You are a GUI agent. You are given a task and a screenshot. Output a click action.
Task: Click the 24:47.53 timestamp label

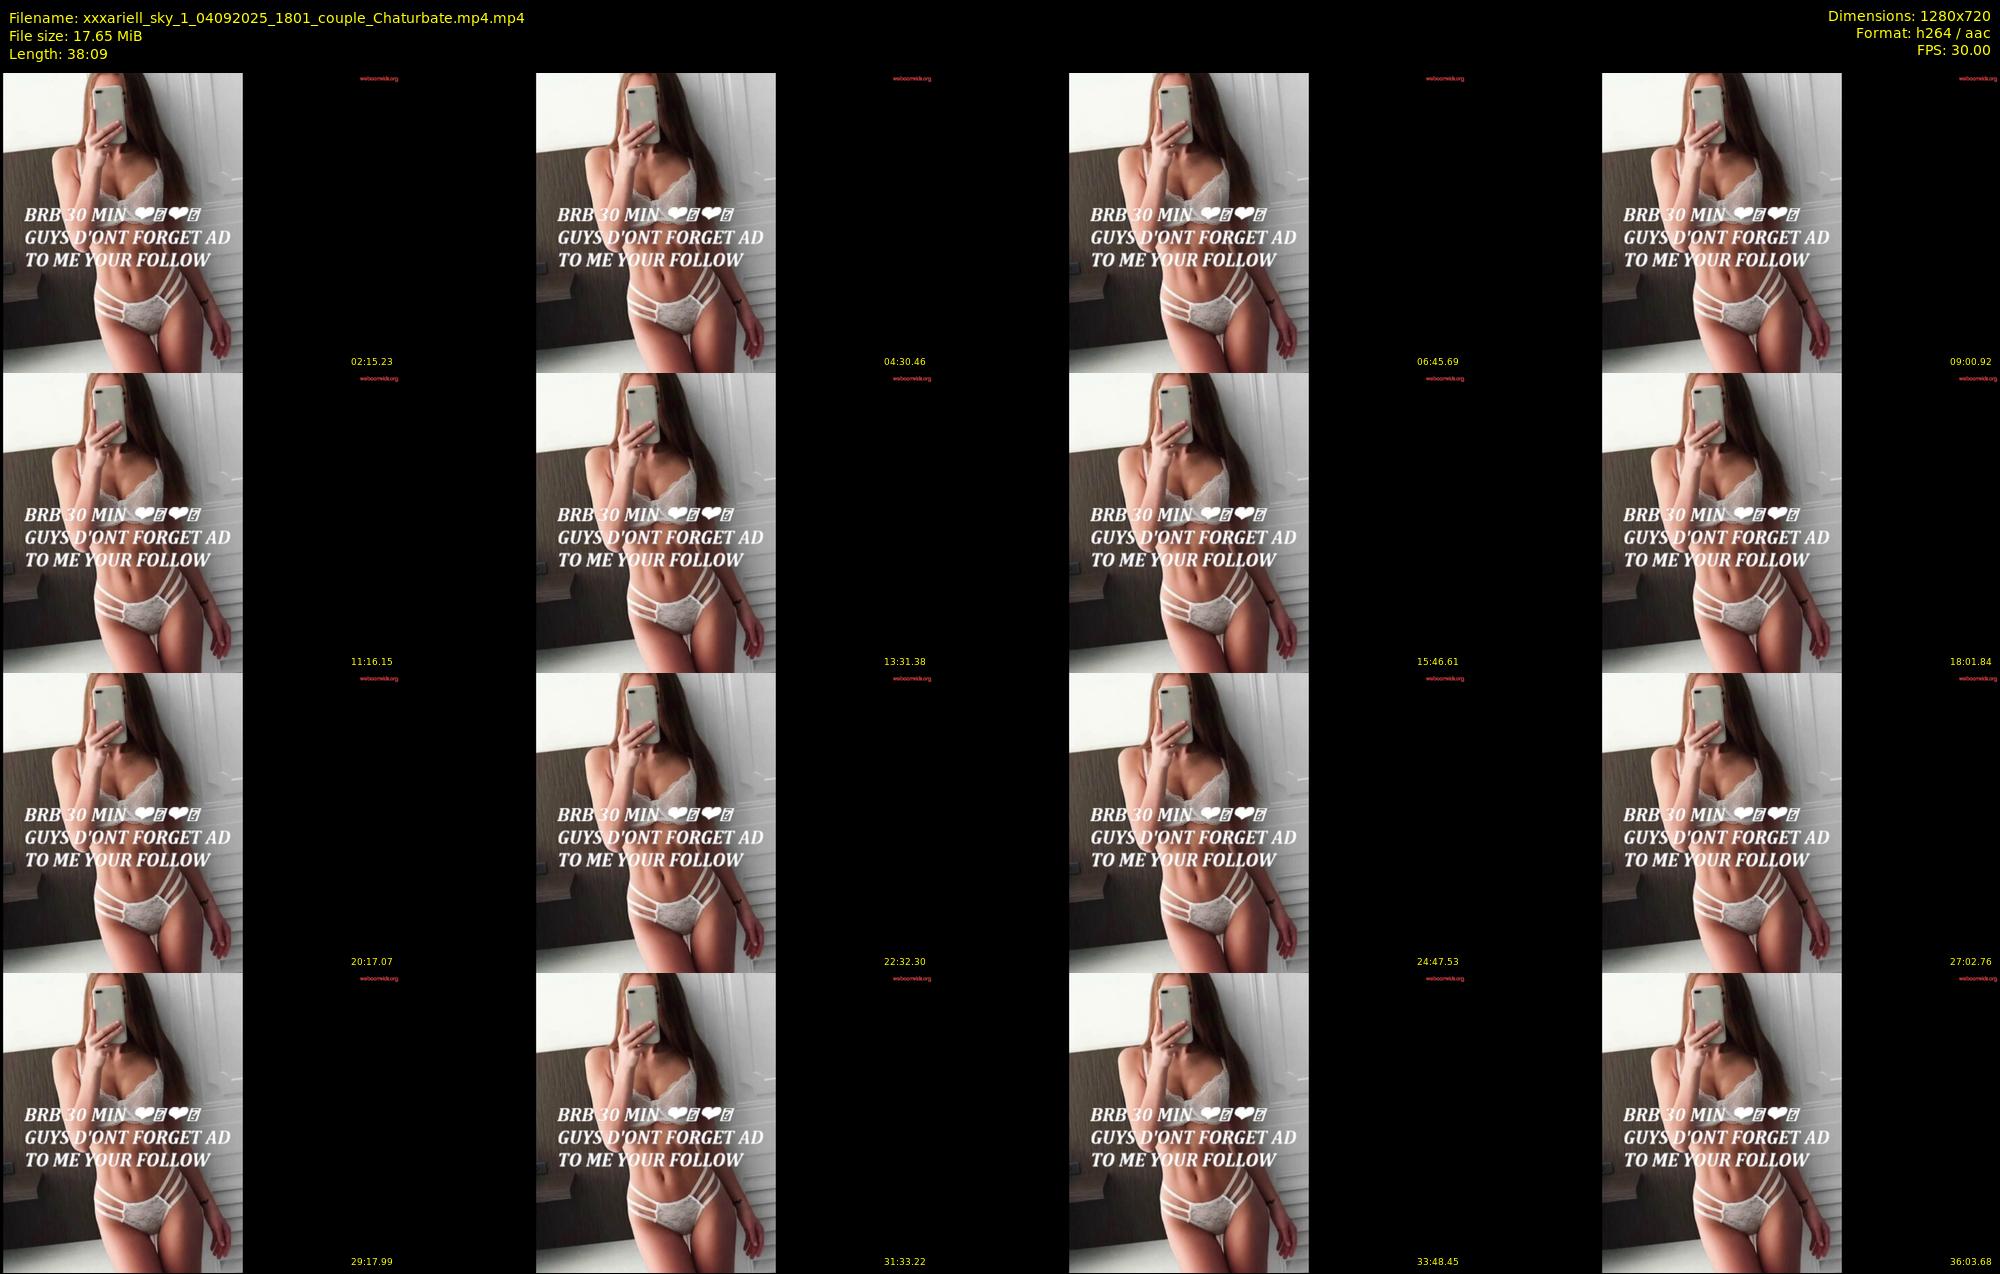[1437, 962]
